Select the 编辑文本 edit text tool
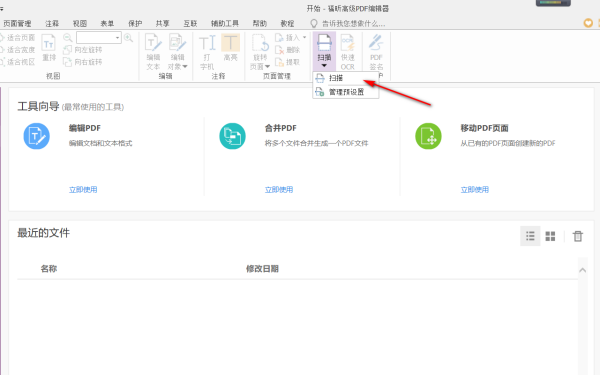The image size is (600, 375). point(153,52)
